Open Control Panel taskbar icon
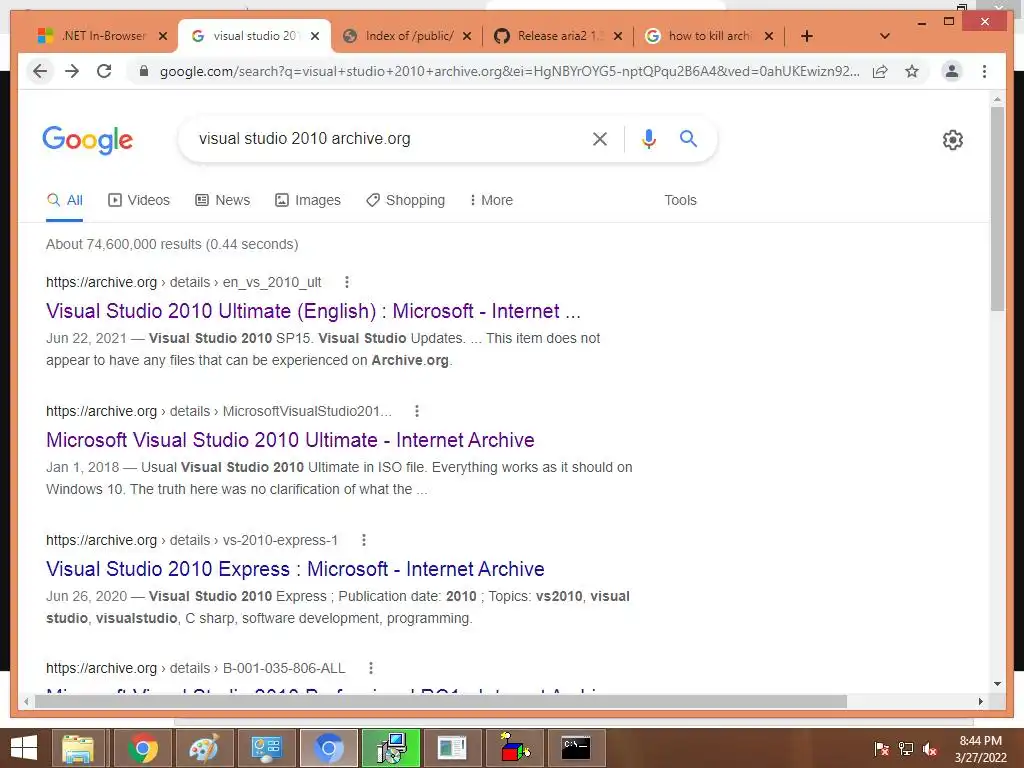The height and width of the screenshot is (768, 1024). point(266,748)
